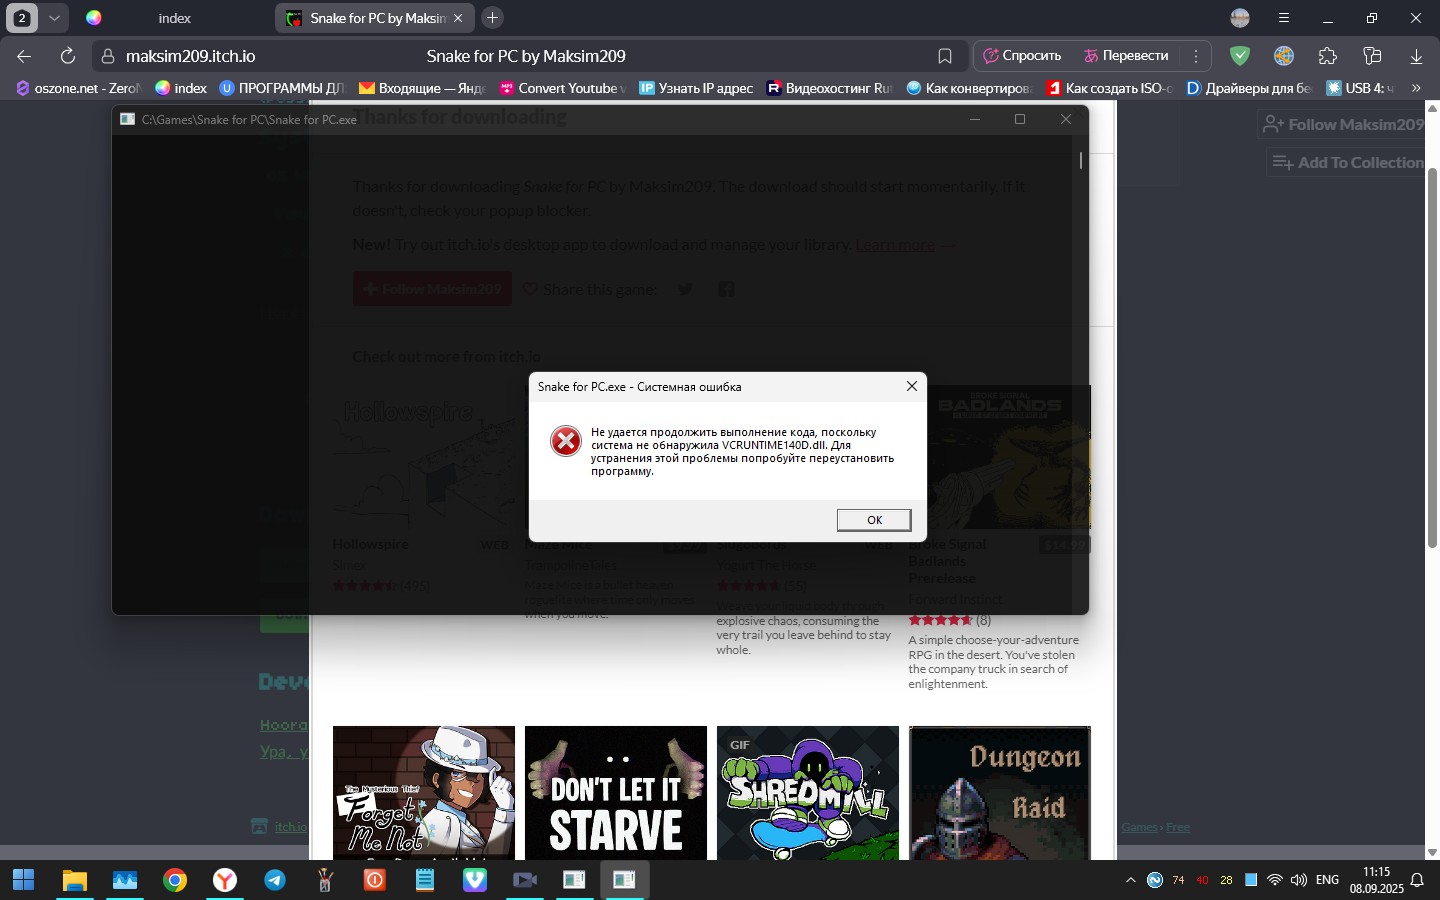Click the maksim209.itch.io address field

pyautogui.click(x=190, y=56)
